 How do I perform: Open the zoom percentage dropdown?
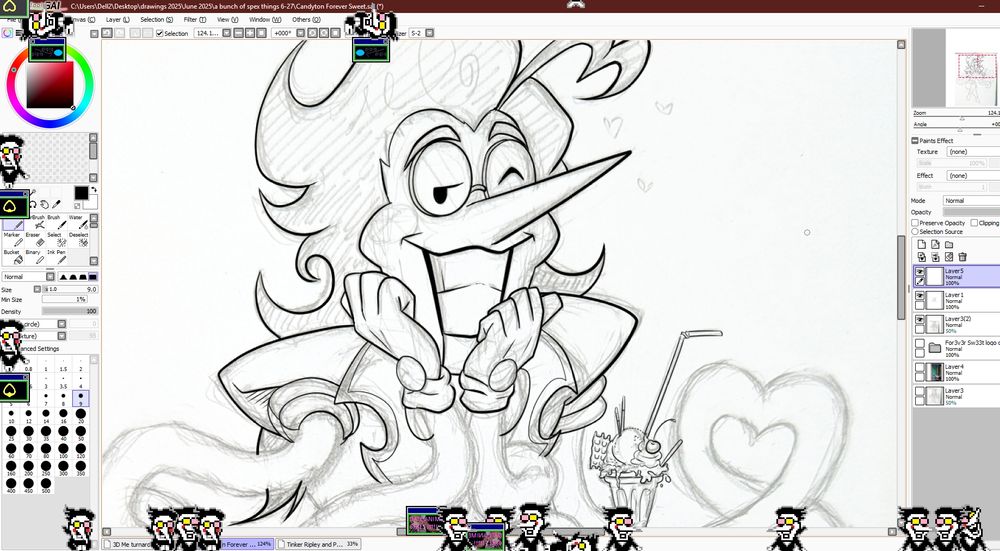tap(226, 33)
